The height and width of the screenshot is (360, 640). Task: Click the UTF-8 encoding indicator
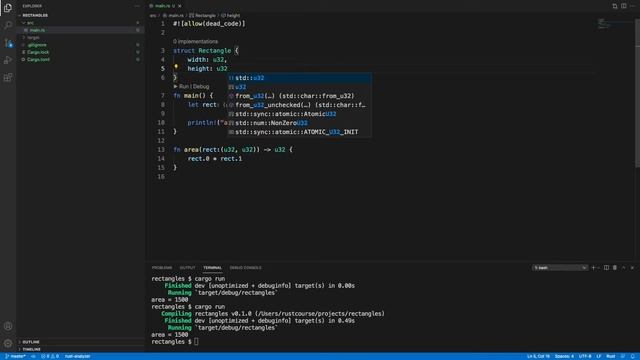[x=585, y=356]
